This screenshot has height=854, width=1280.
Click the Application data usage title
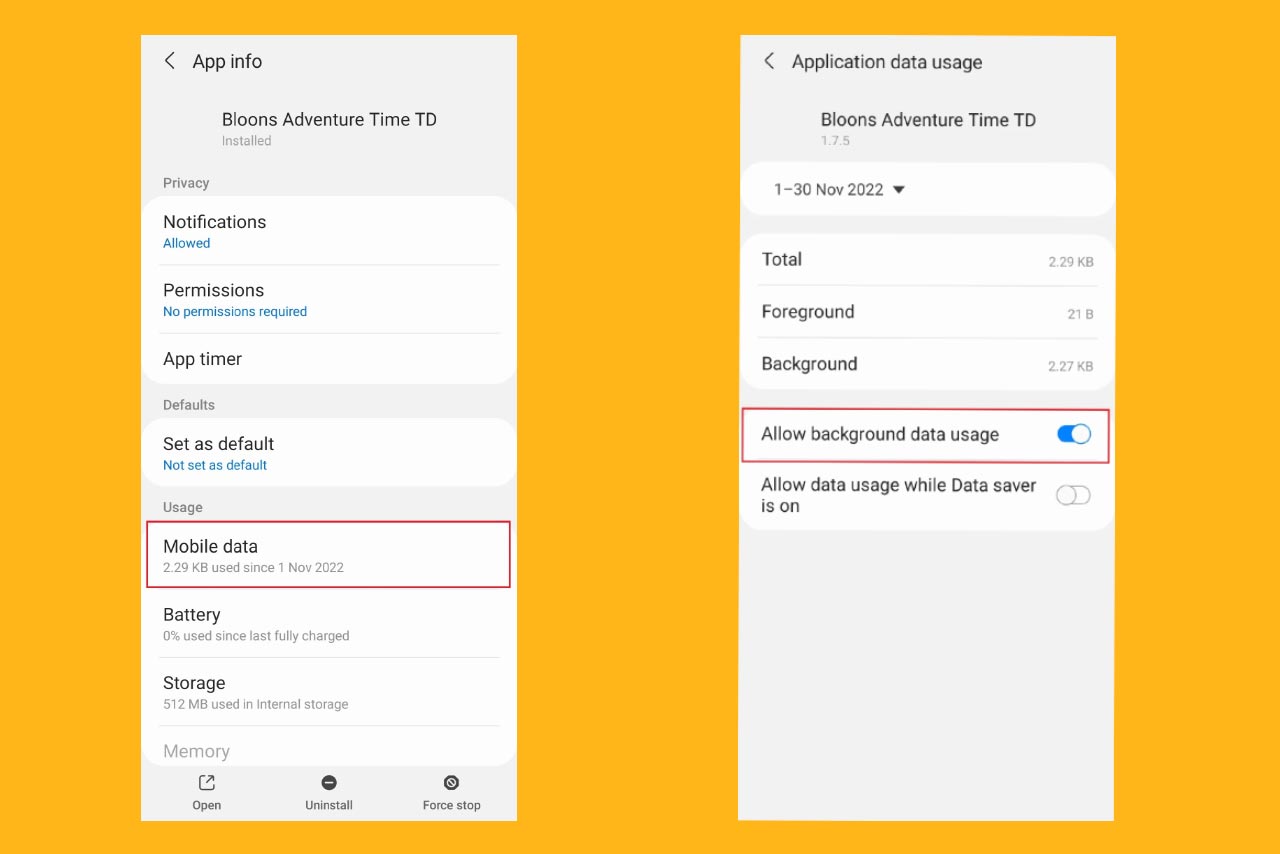click(887, 62)
